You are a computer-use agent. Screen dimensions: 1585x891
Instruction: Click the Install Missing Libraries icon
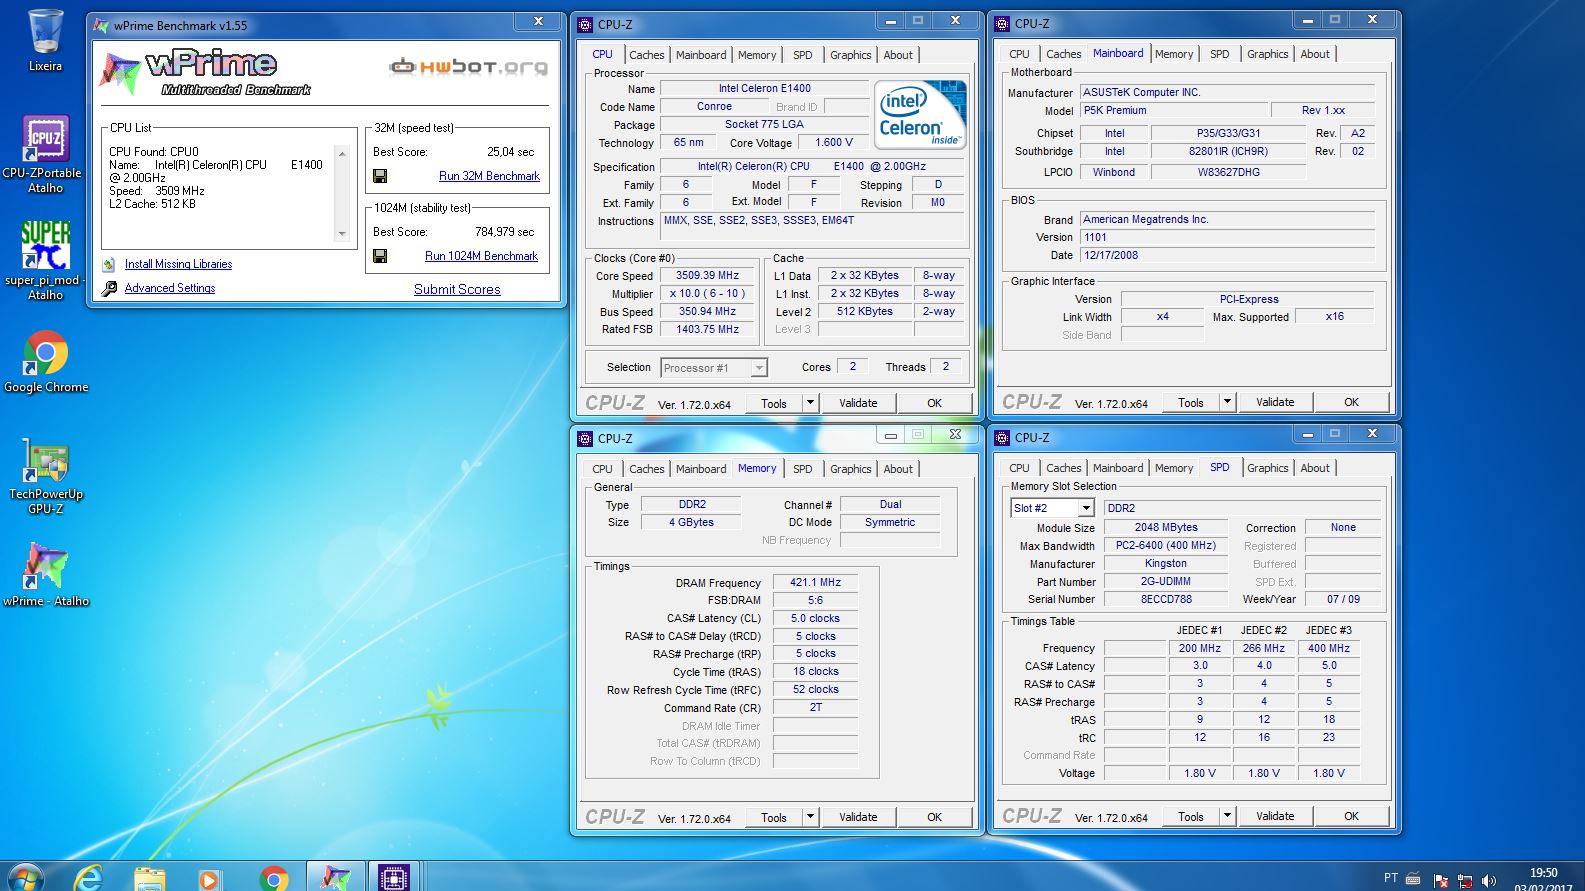pyautogui.click(x=109, y=265)
